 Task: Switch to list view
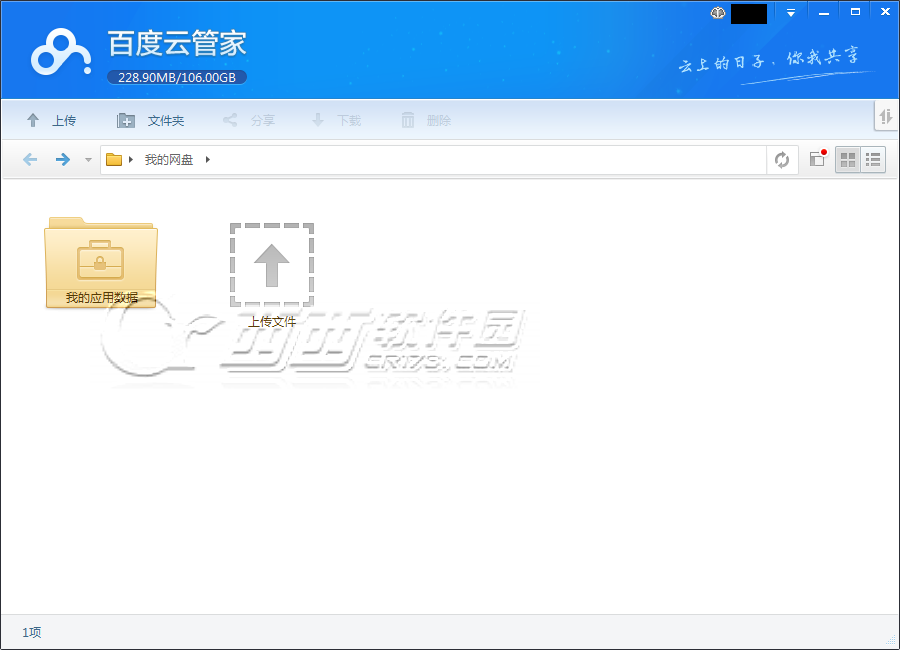pos(873,160)
